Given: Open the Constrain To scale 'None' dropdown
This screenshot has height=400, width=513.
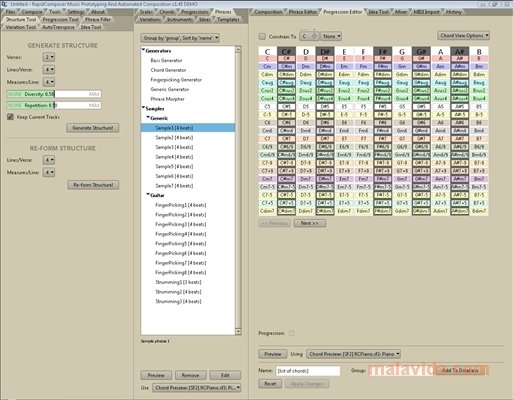Looking at the screenshot, I should tap(332, 36).
